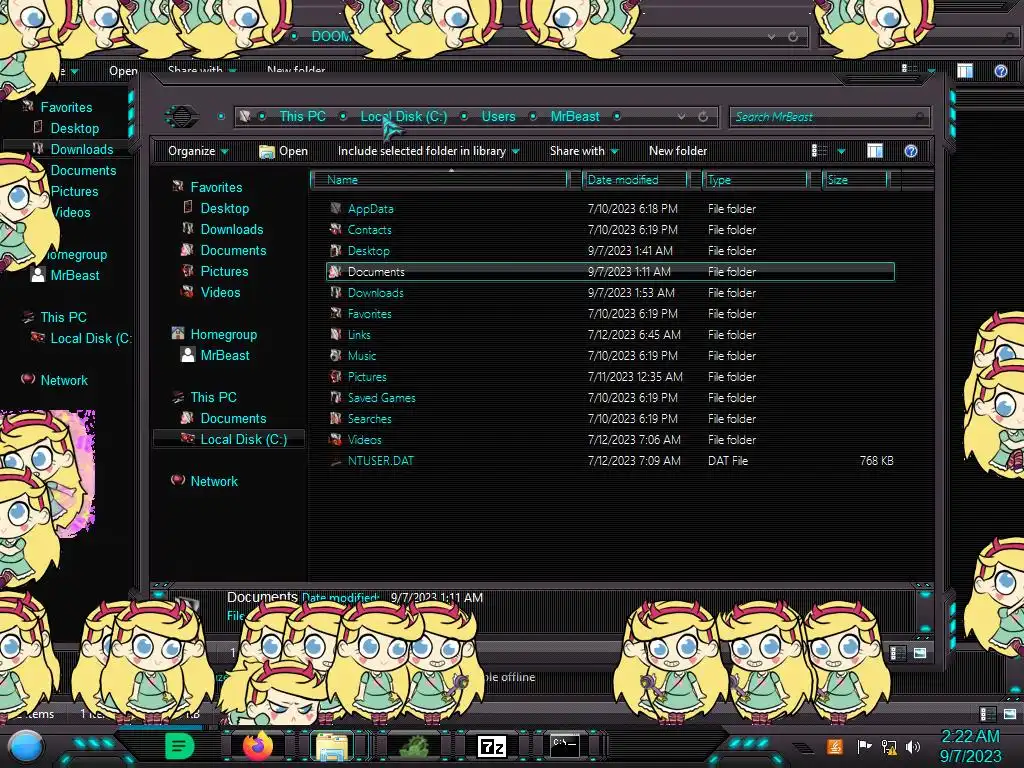Sort by Name column header
The height and width of the screenshot is (768, 1024).
440,180
